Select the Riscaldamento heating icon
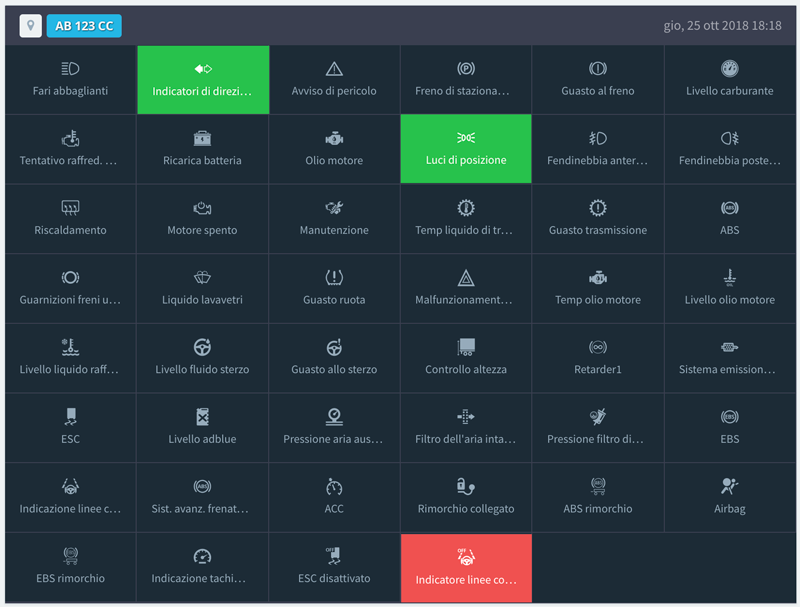 (x=70, y=208)
